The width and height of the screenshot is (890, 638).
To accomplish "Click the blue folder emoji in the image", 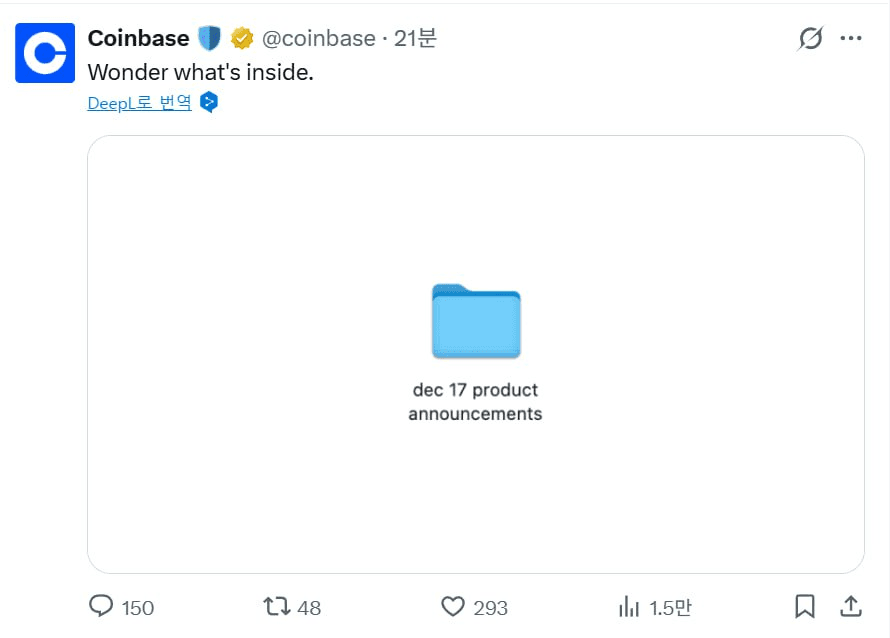I will pos(475,322).
